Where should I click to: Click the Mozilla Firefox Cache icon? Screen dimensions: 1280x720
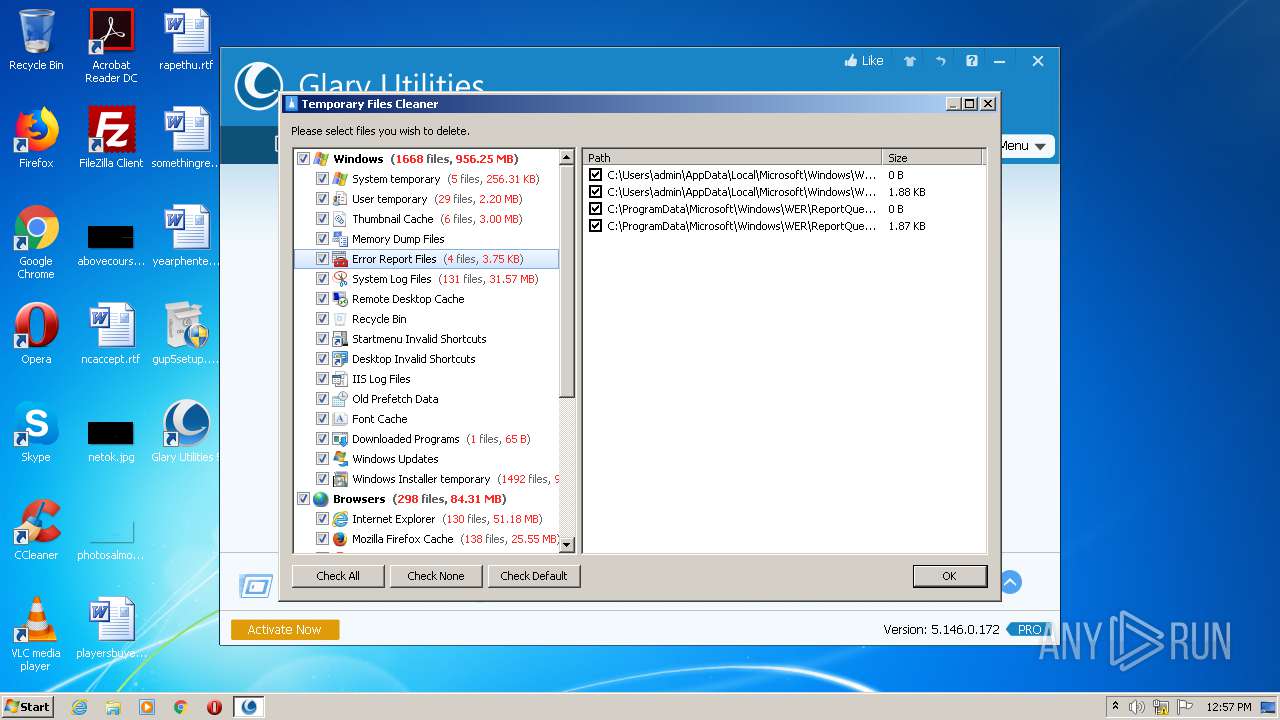click(x=340, y=539)
